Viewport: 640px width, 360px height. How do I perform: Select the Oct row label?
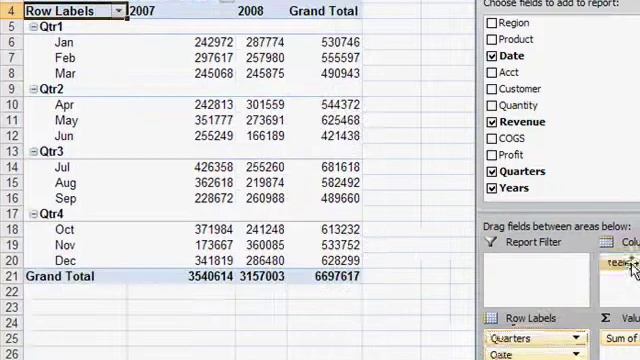64,230
